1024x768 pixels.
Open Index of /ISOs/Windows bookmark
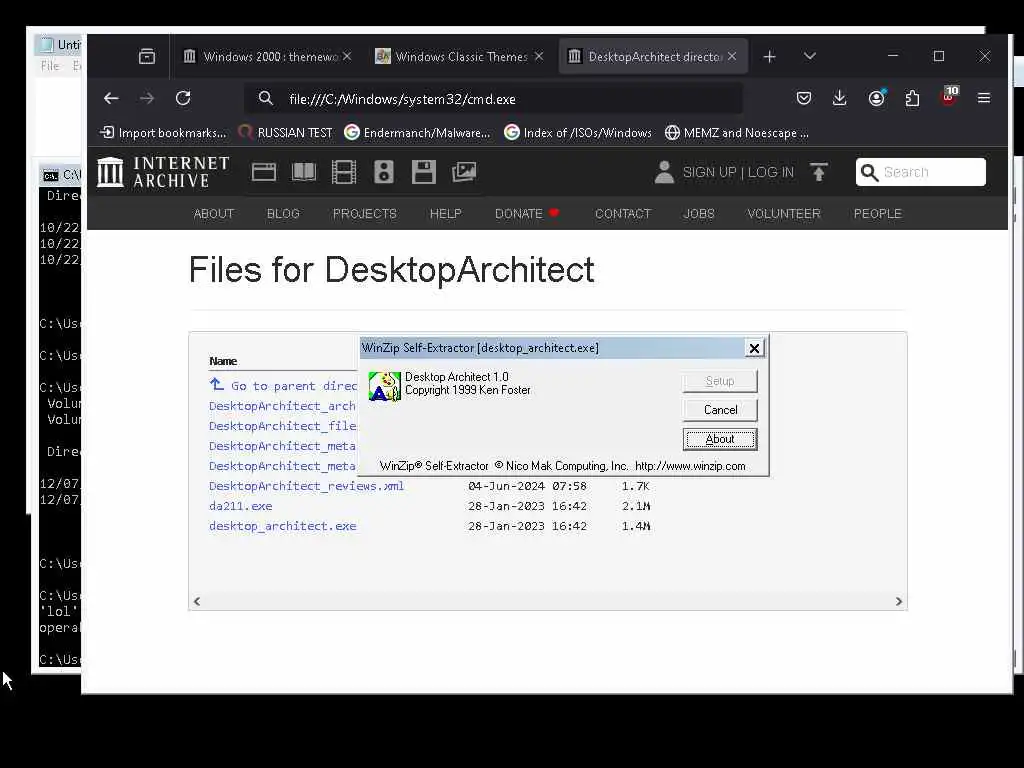click(x=578, y=133)
